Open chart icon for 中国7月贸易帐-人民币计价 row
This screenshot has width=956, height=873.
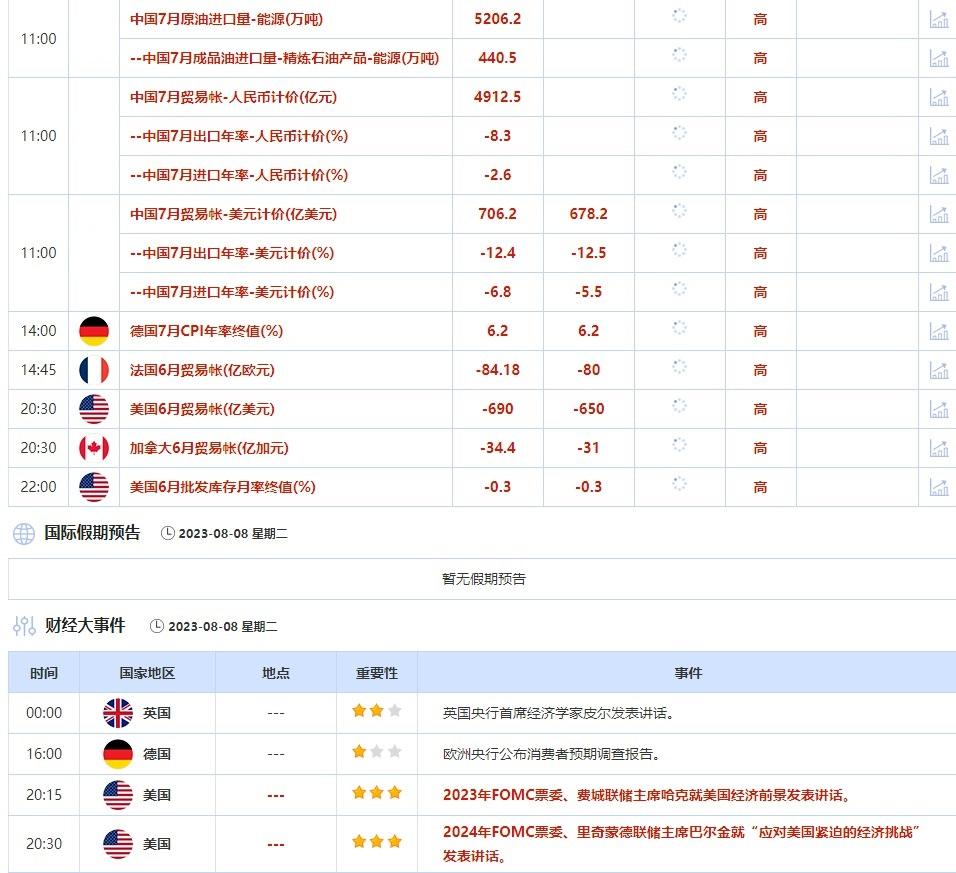[x=938, y=97]
